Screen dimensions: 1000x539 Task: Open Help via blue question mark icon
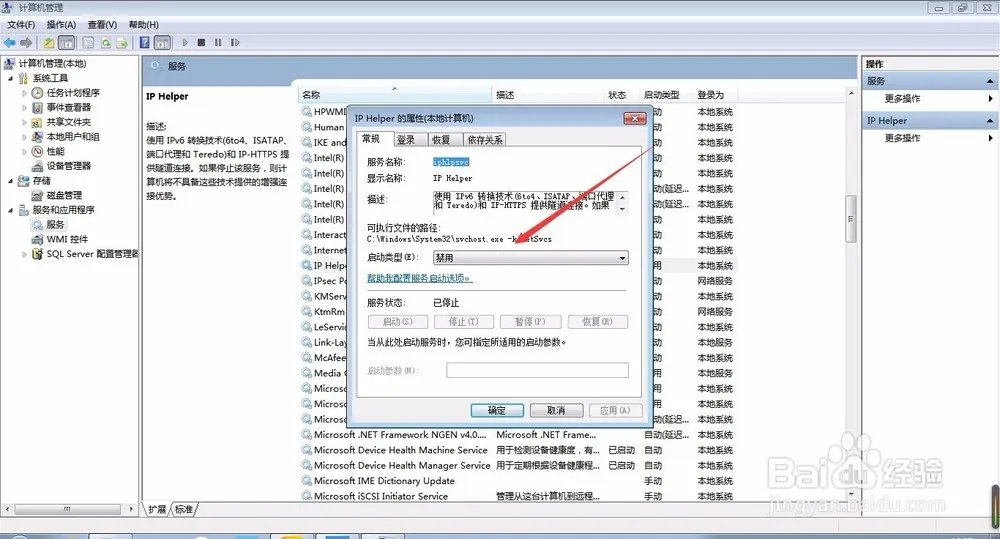pos(145,43)
